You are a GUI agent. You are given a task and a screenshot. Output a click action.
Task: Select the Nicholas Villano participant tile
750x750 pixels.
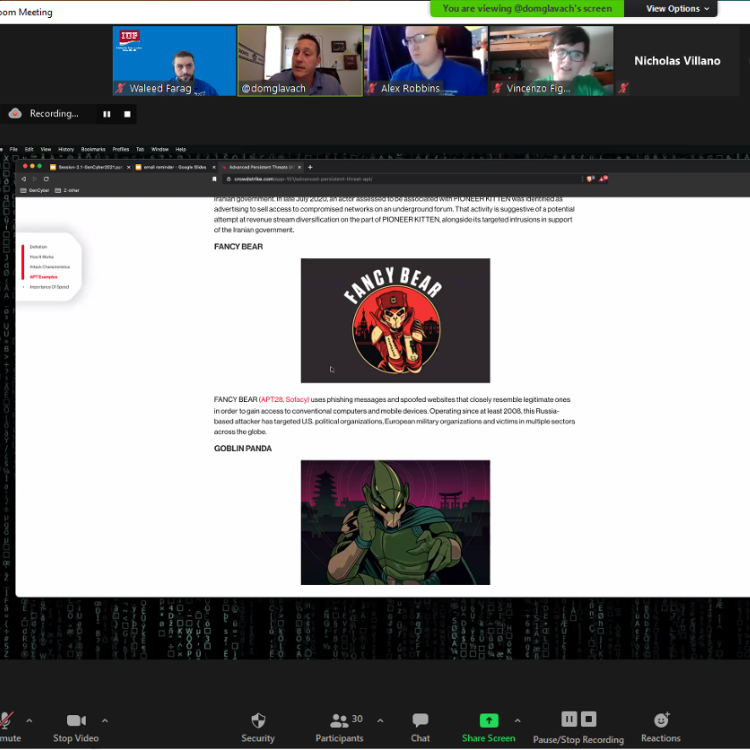pyautogui.click(x=677, y=61)
